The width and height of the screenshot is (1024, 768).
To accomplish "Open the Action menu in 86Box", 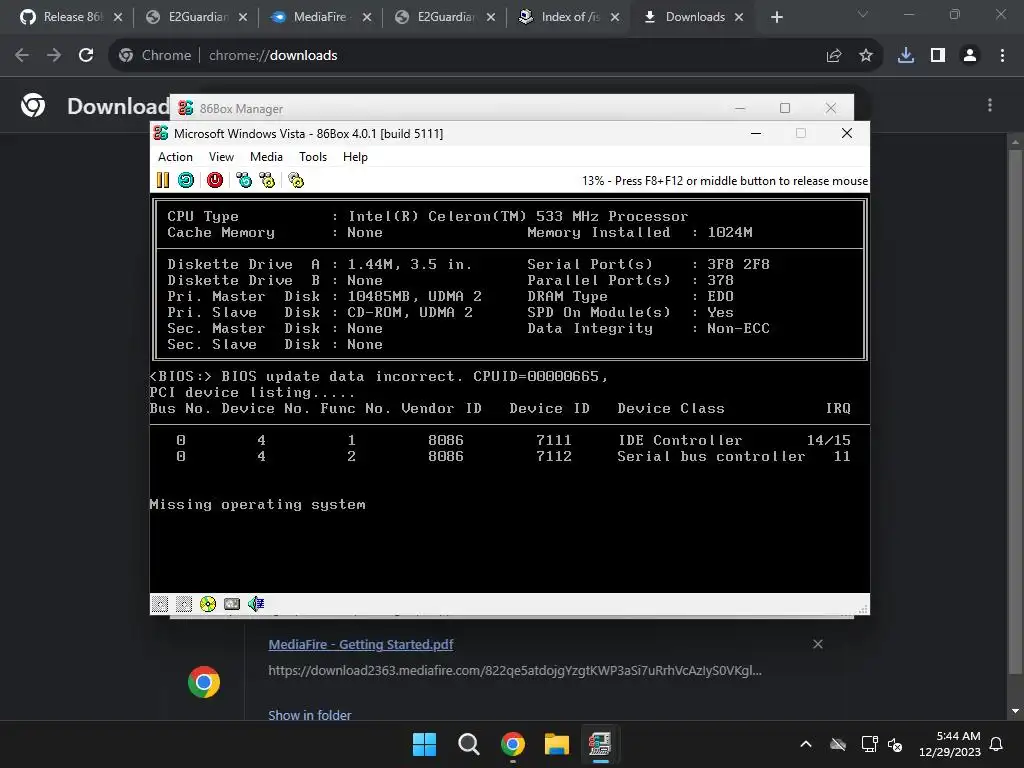I will pyautogui.click(x=175, y=157).
